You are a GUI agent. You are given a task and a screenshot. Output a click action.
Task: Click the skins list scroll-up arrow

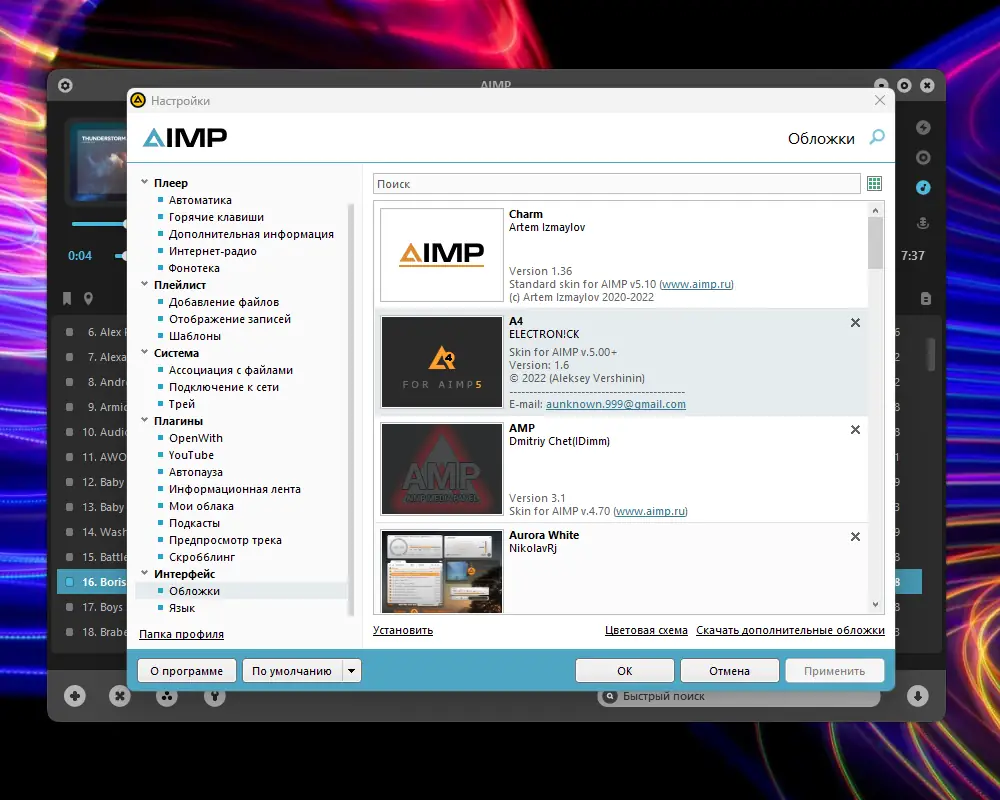[x=876, y=211]
